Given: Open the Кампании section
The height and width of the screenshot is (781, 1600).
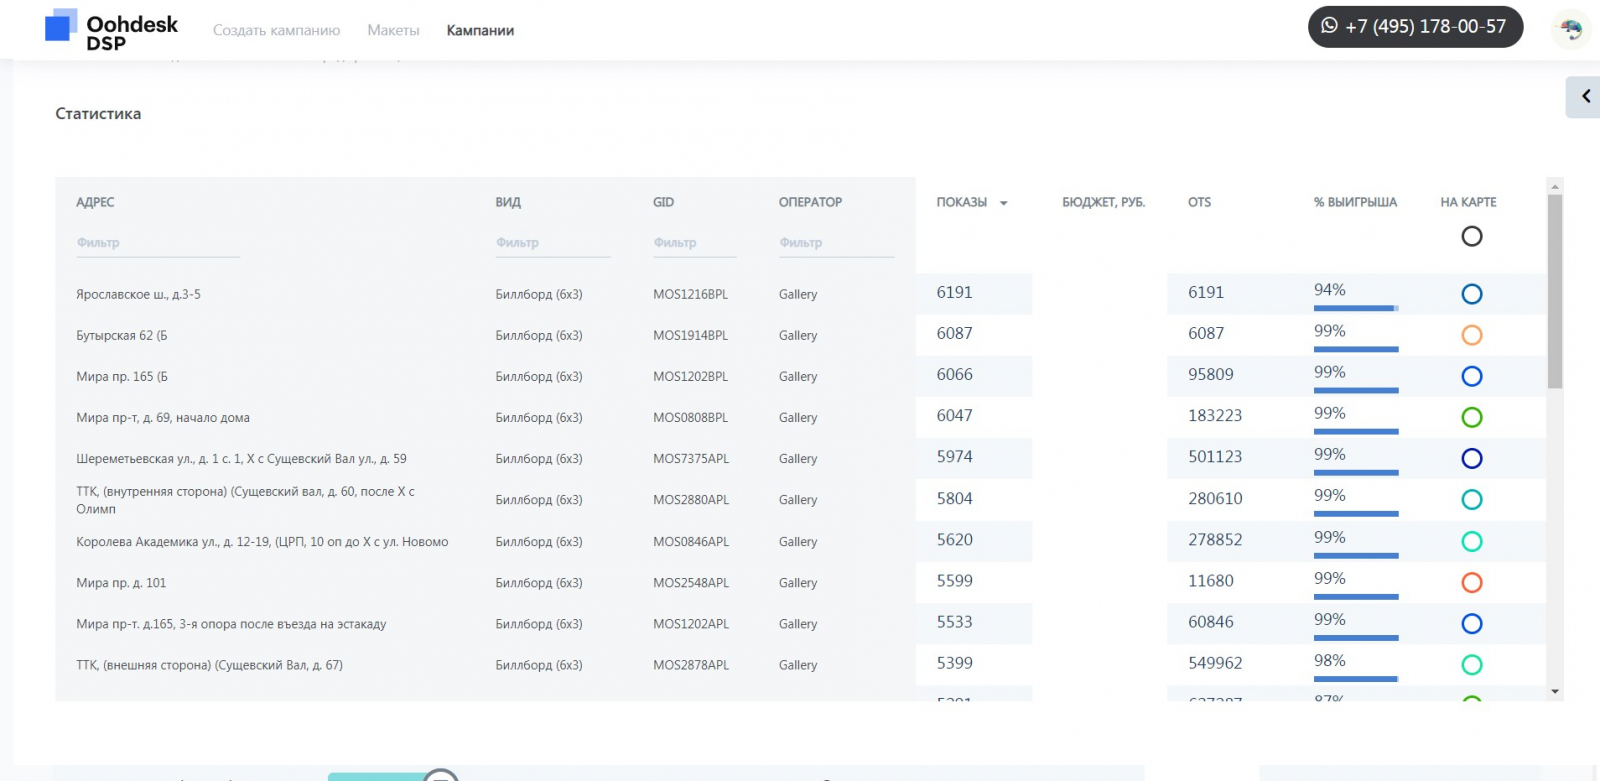Looking at the screenshot, I should pyautogui.click(x=480, y=31).
